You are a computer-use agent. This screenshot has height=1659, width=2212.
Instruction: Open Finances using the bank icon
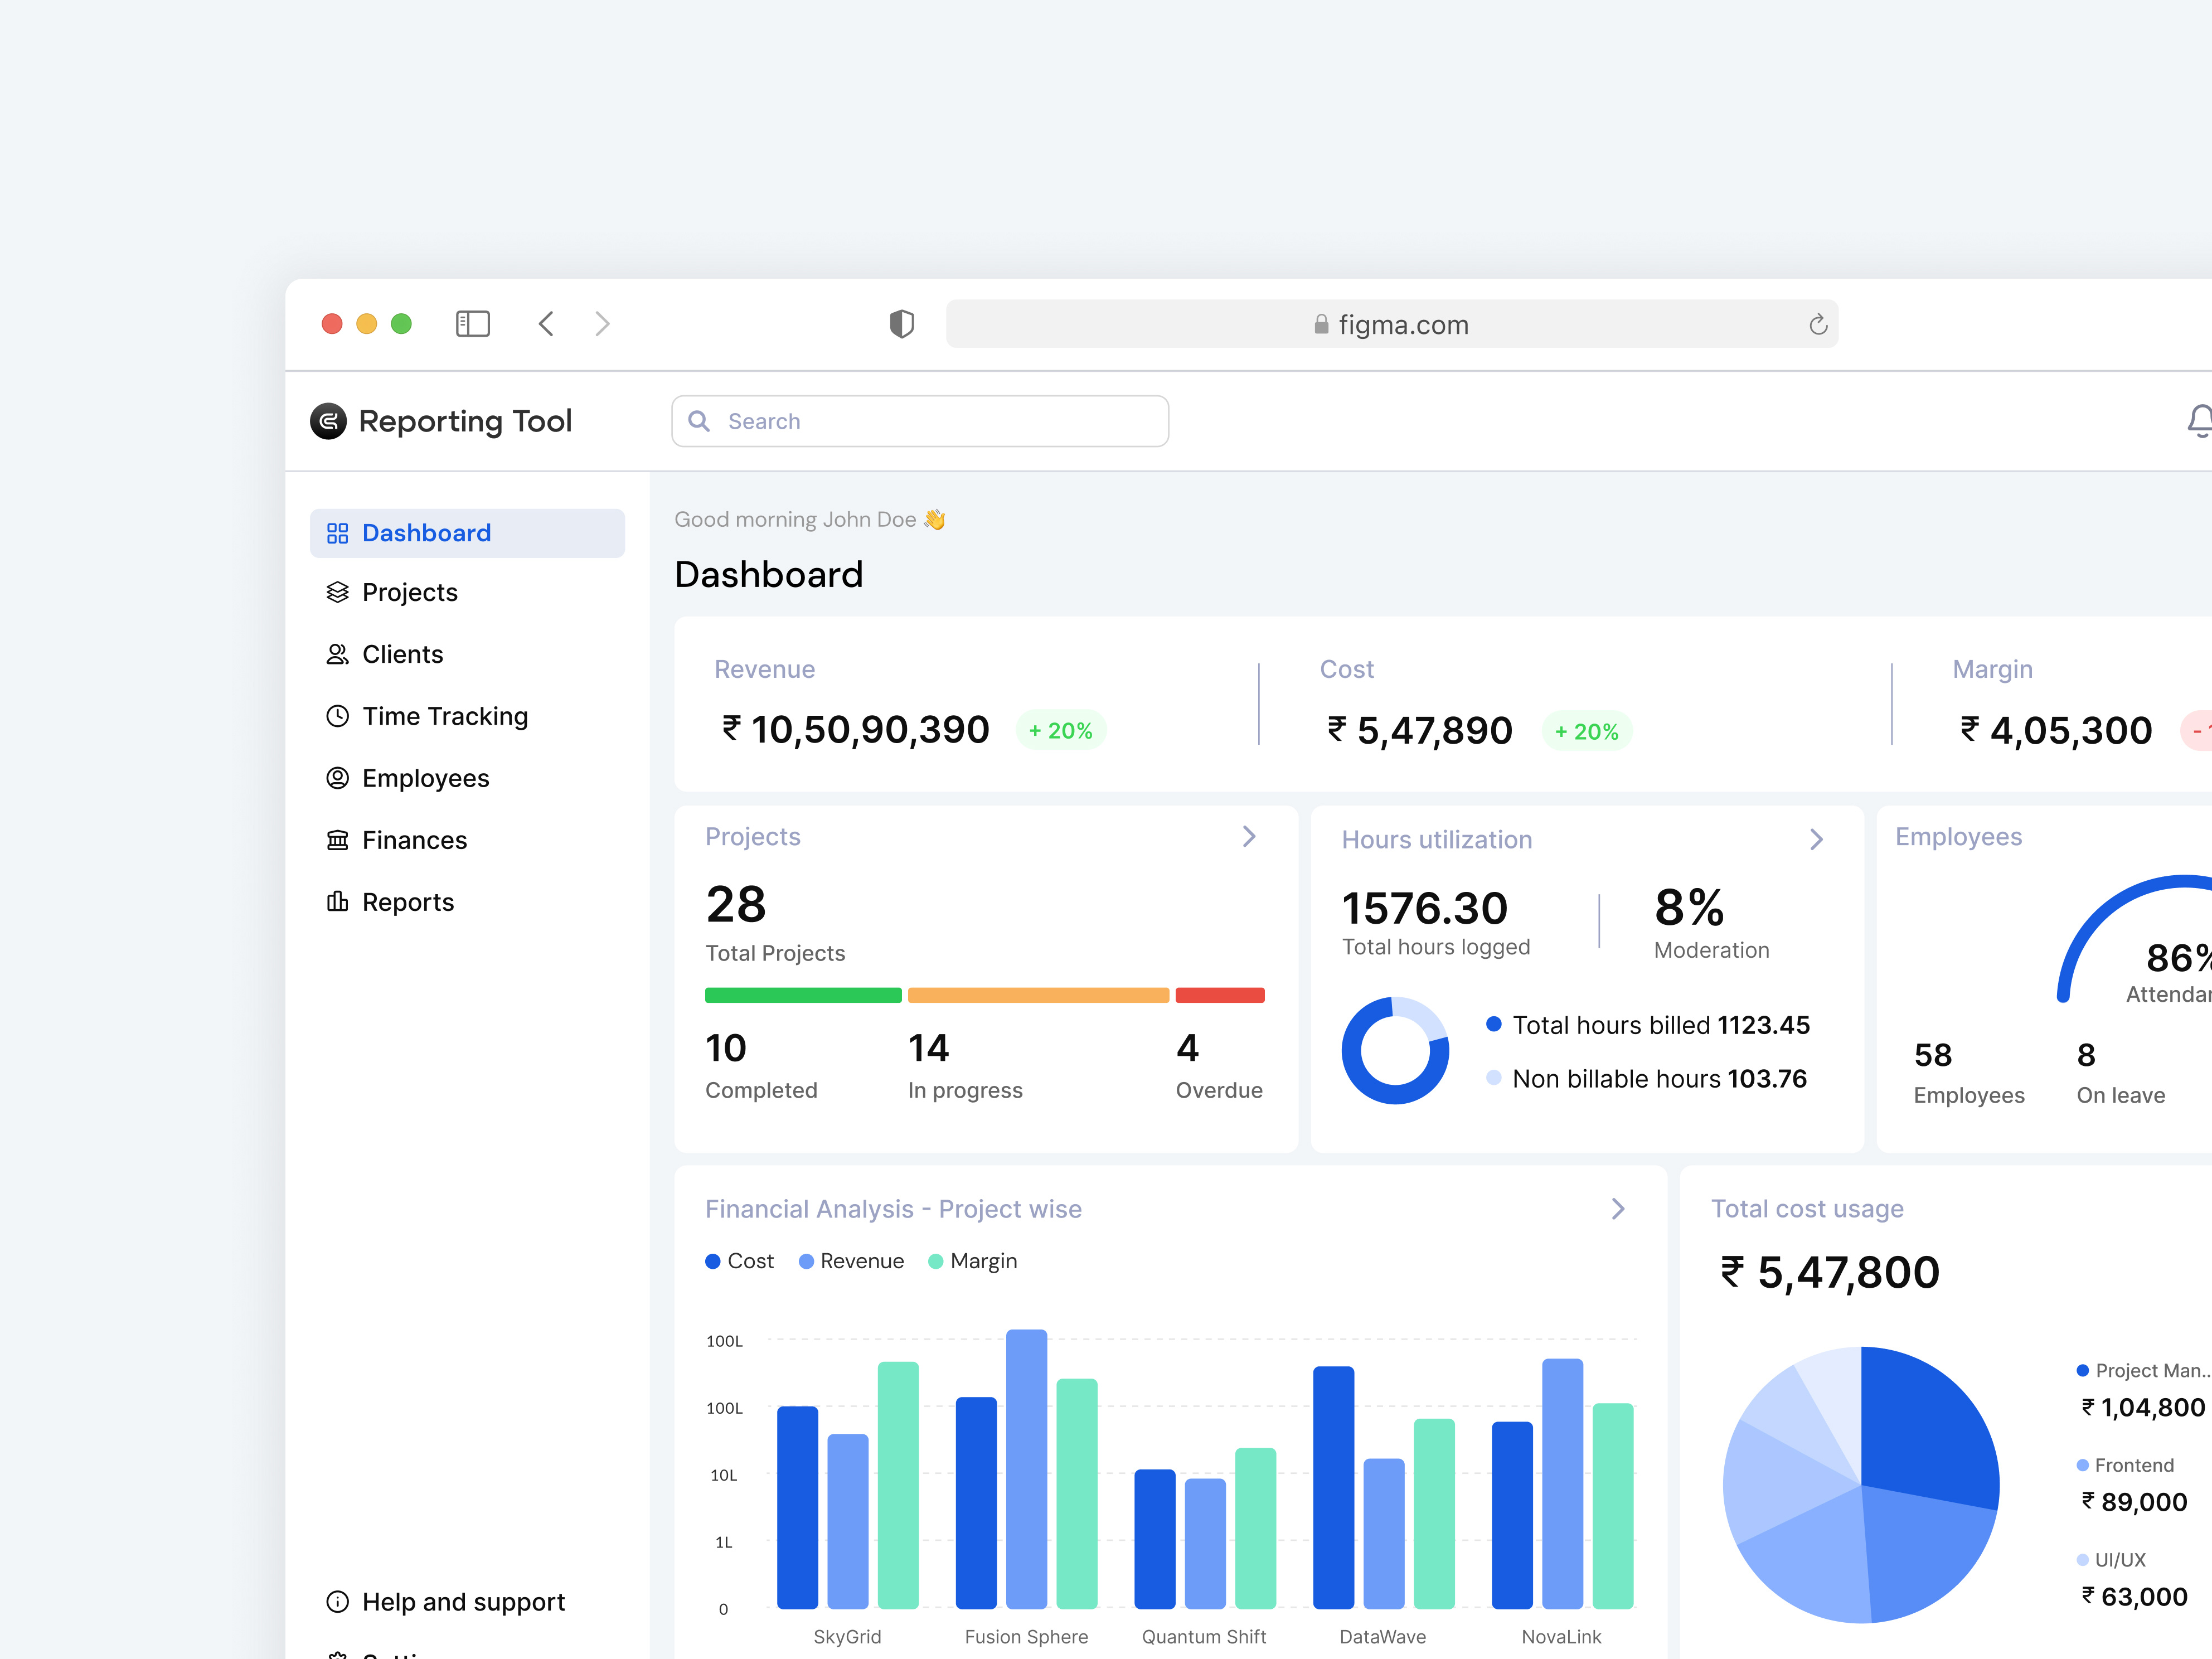click(338, 839)
